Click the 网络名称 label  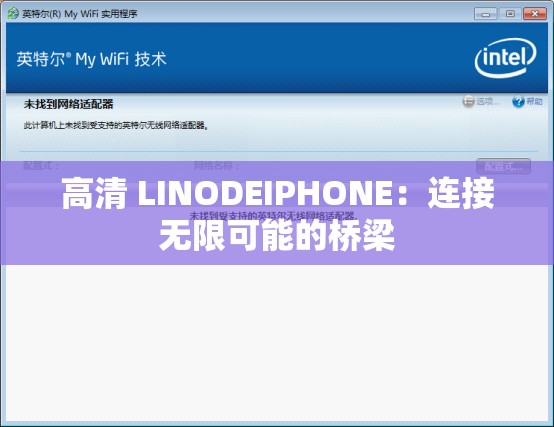point(216,166)
